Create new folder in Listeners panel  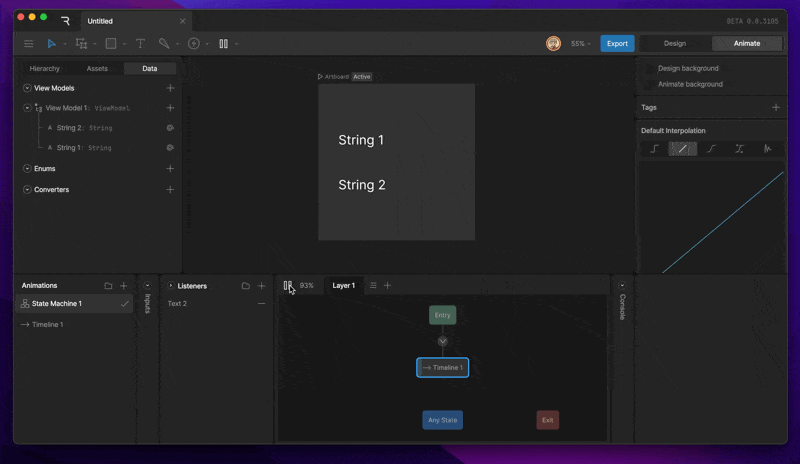(246, 286)
